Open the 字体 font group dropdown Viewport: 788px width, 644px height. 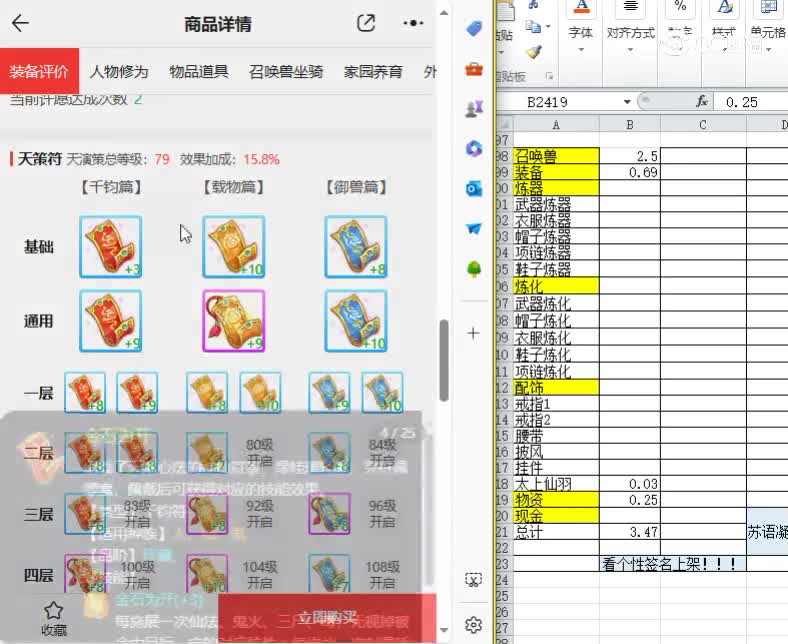click(581, 49)
